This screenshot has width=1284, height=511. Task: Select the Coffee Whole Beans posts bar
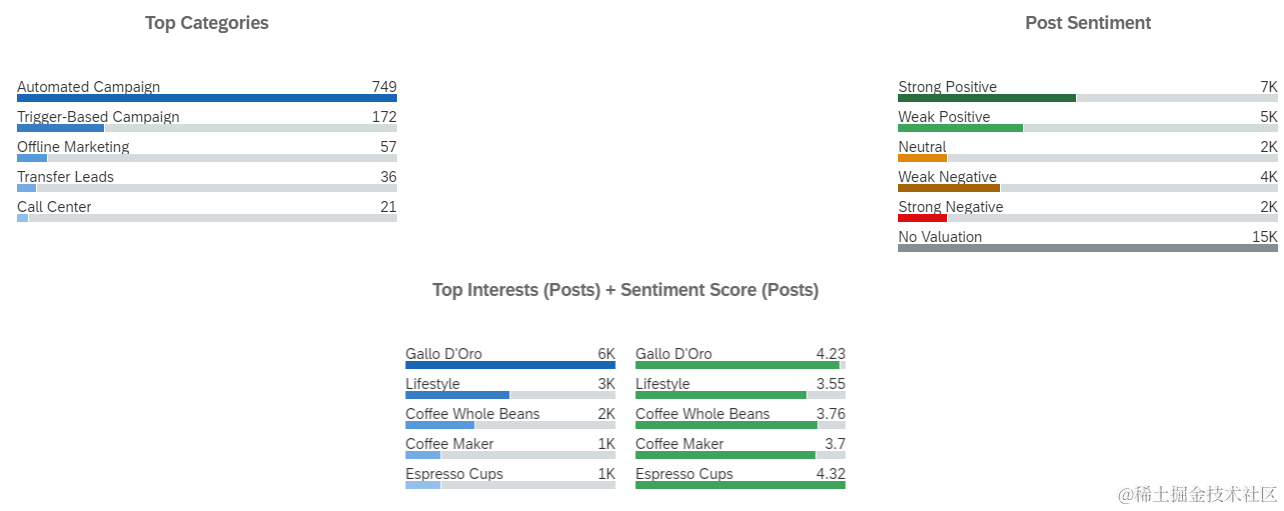click(x=510, y=418)
